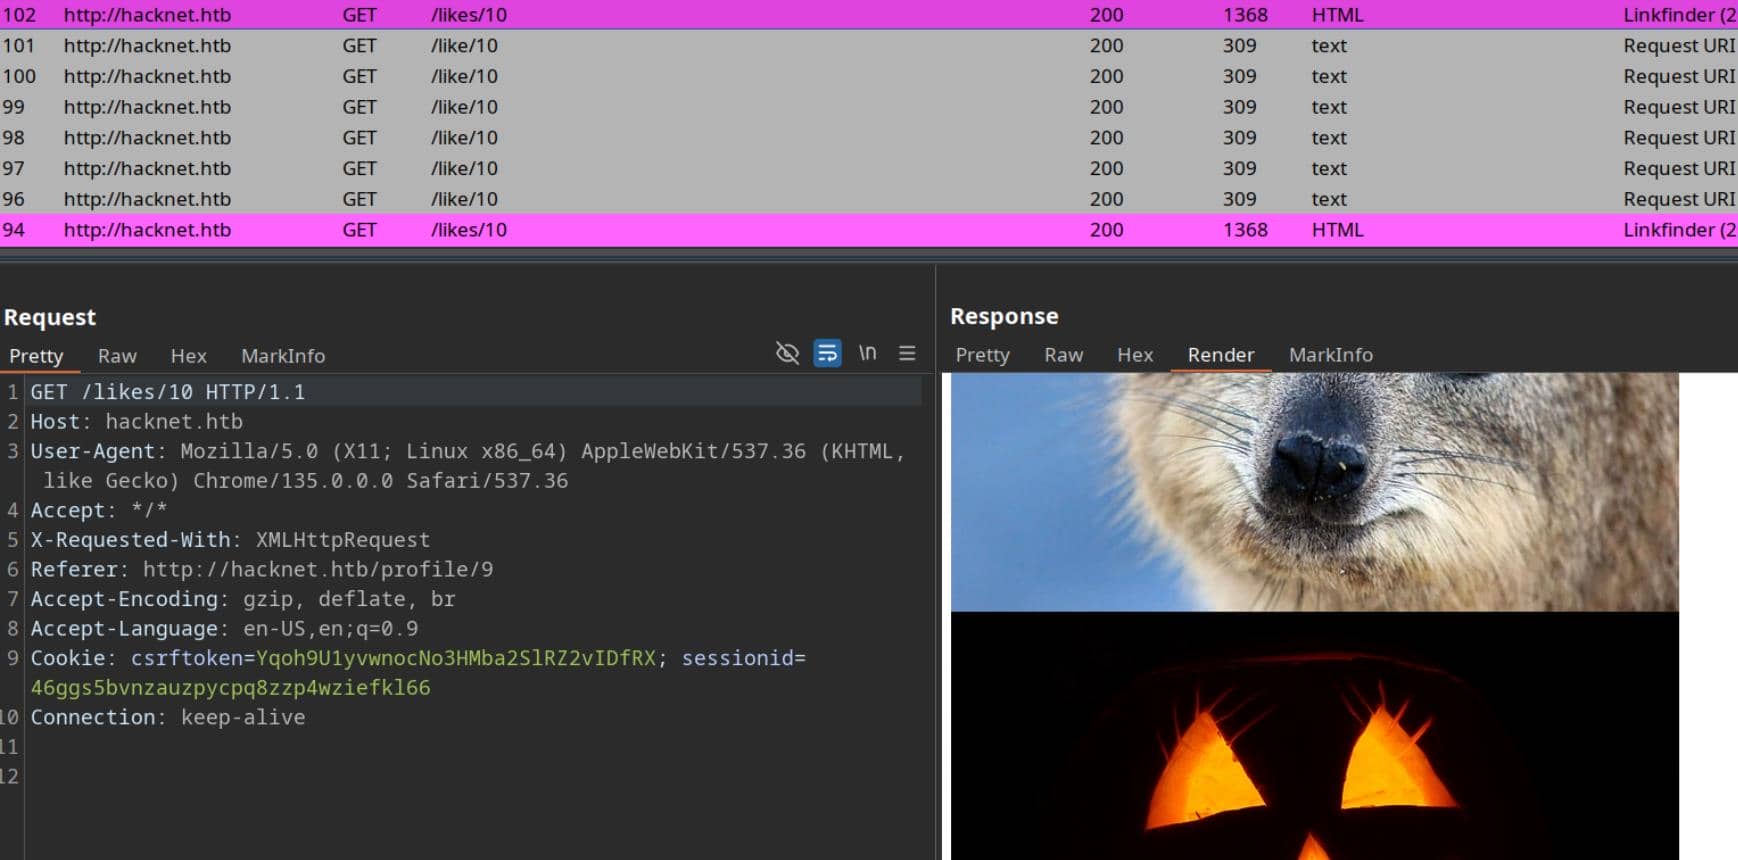This screenshot has width=1738, height=860.
Task: Select history row 96 /like/10
Action: 869,199
